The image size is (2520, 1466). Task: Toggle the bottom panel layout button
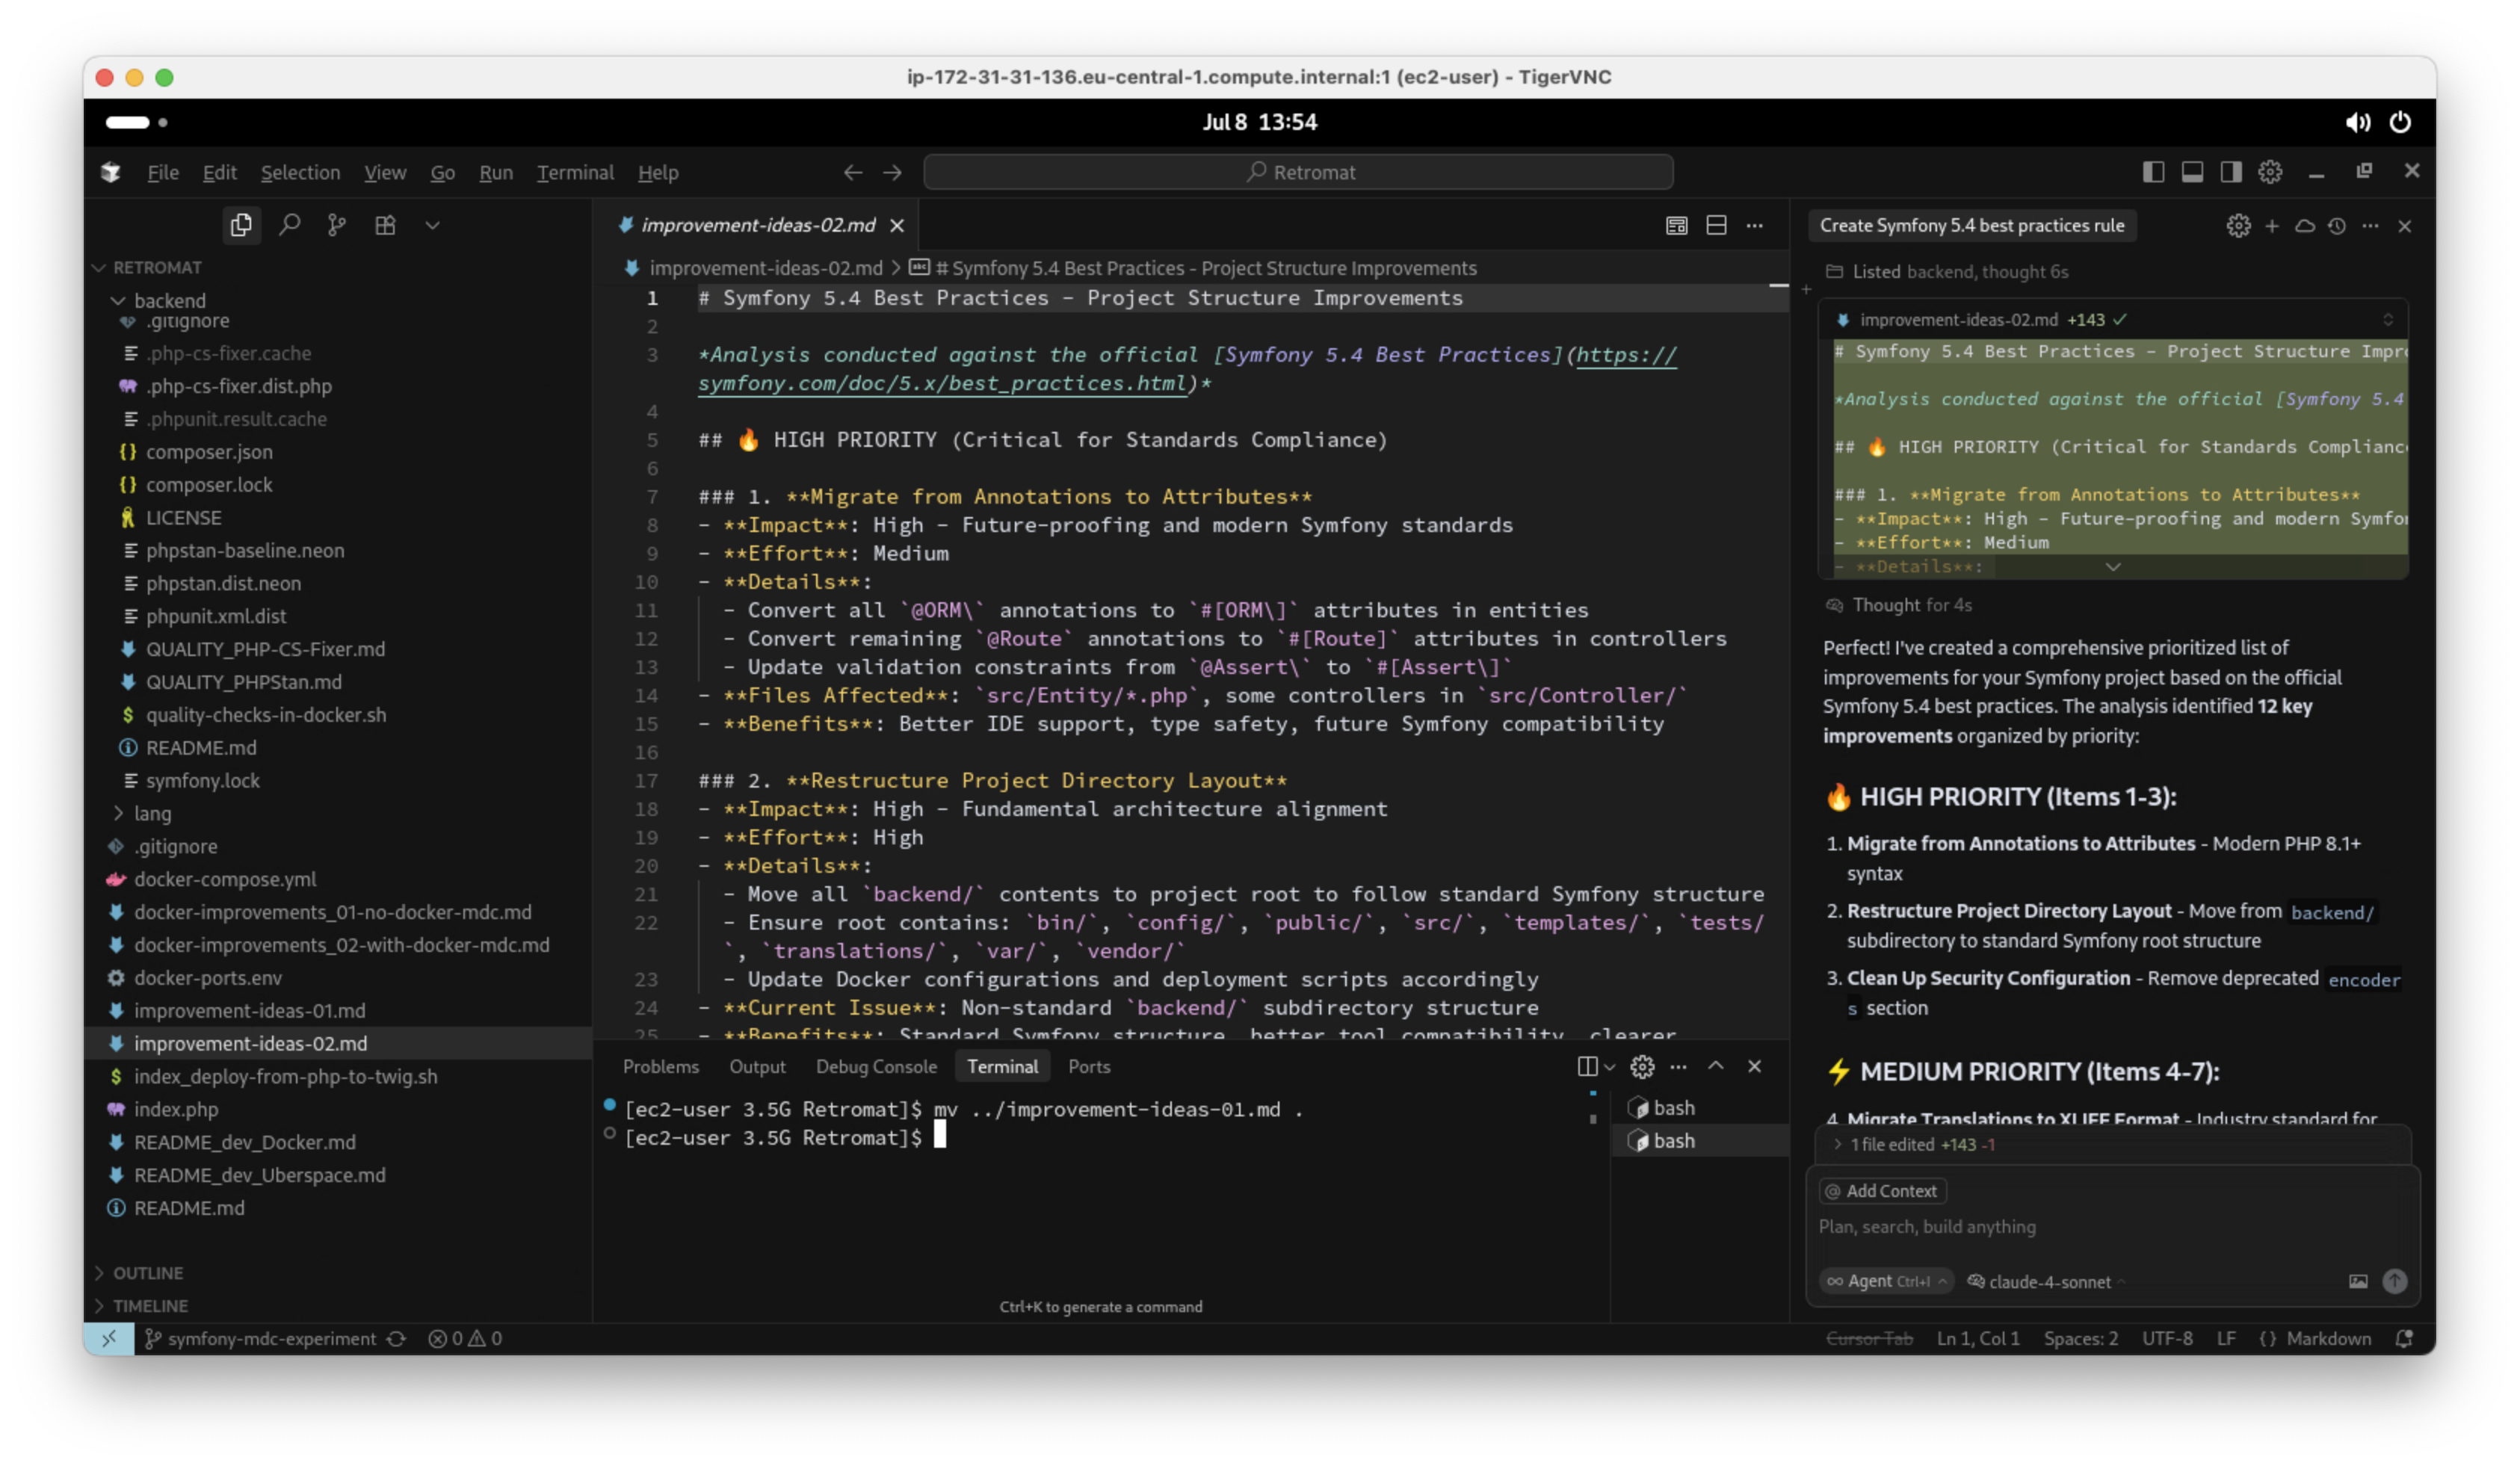point(2192,172)
